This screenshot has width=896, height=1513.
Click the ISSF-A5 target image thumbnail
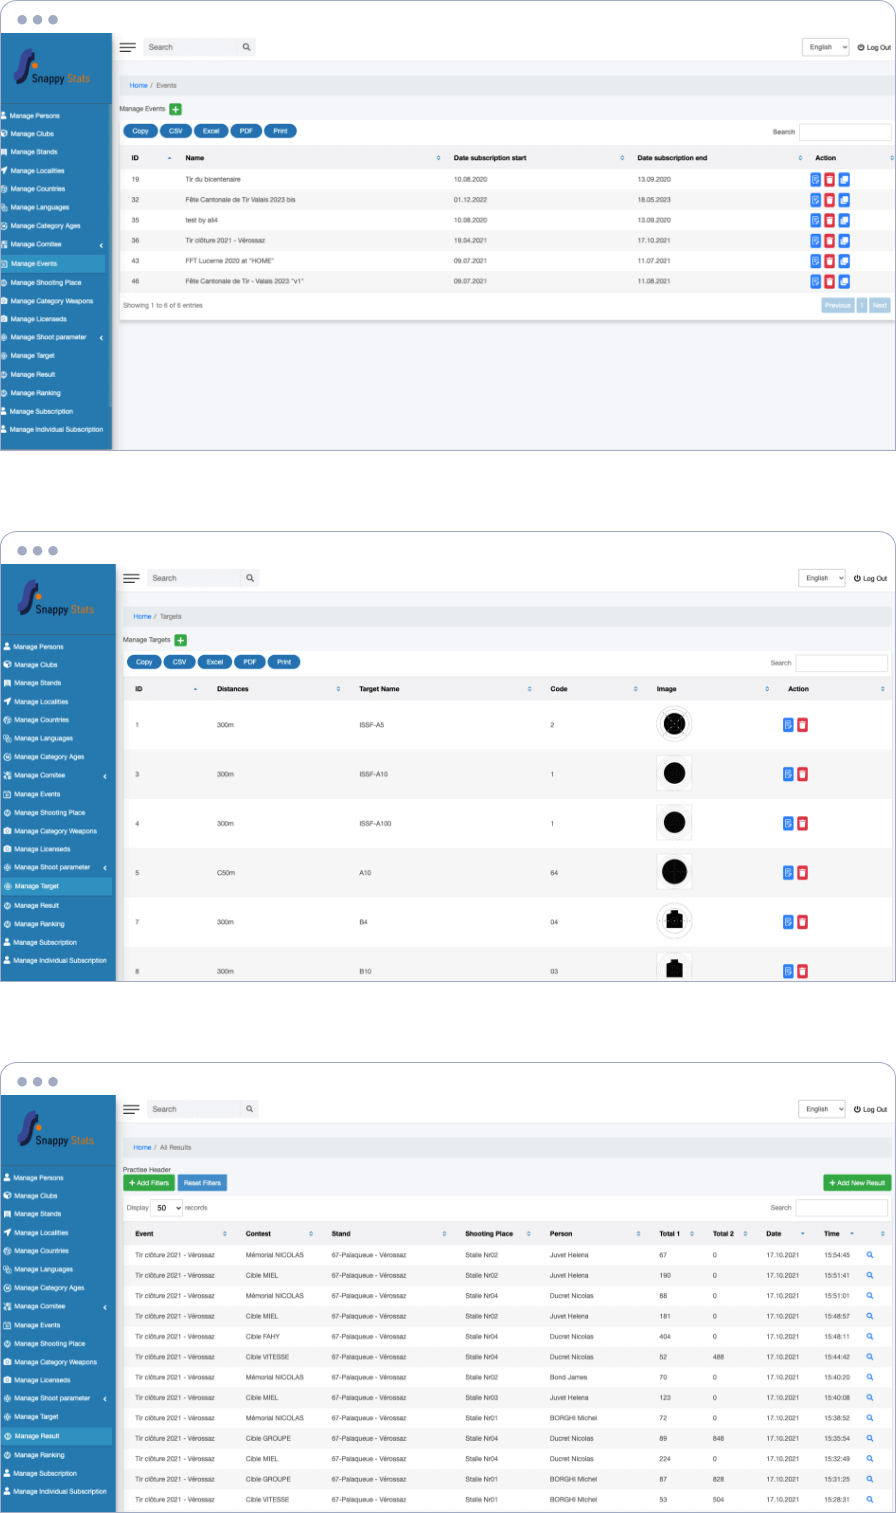(x=673, y=723)
